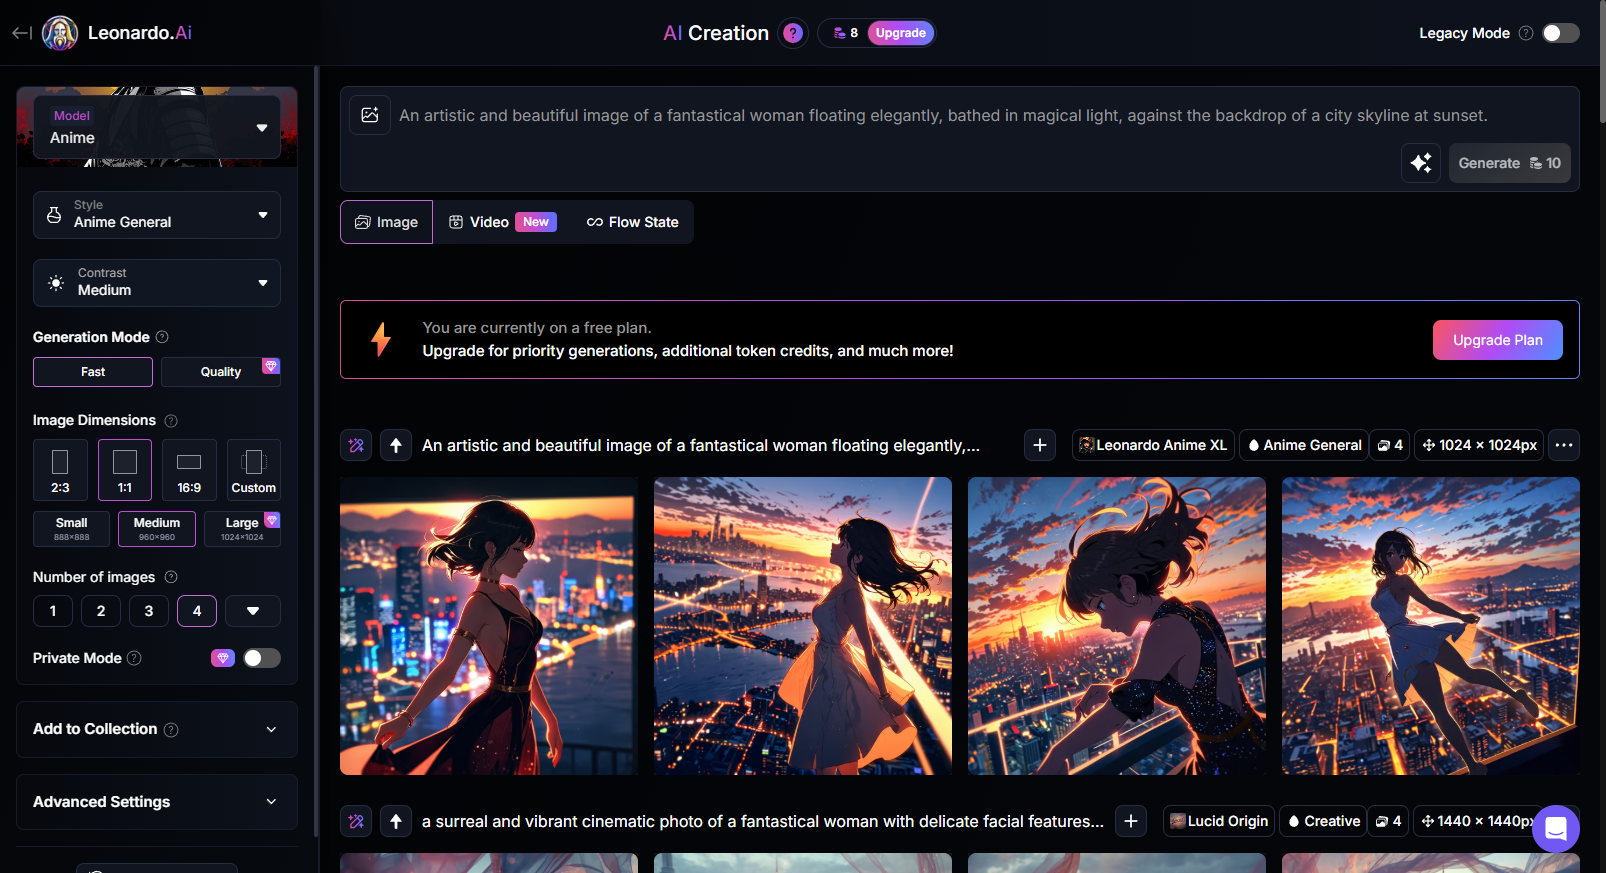The width and height of the screenshot is (1606, 873).
Task: Click the back arrow collapse icon
Action: click(x=22, y=33)
